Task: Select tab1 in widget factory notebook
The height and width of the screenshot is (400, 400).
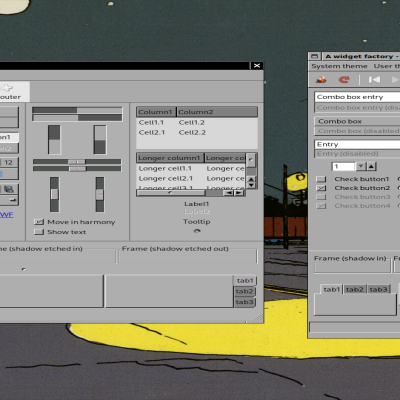Action: [331, 289]
